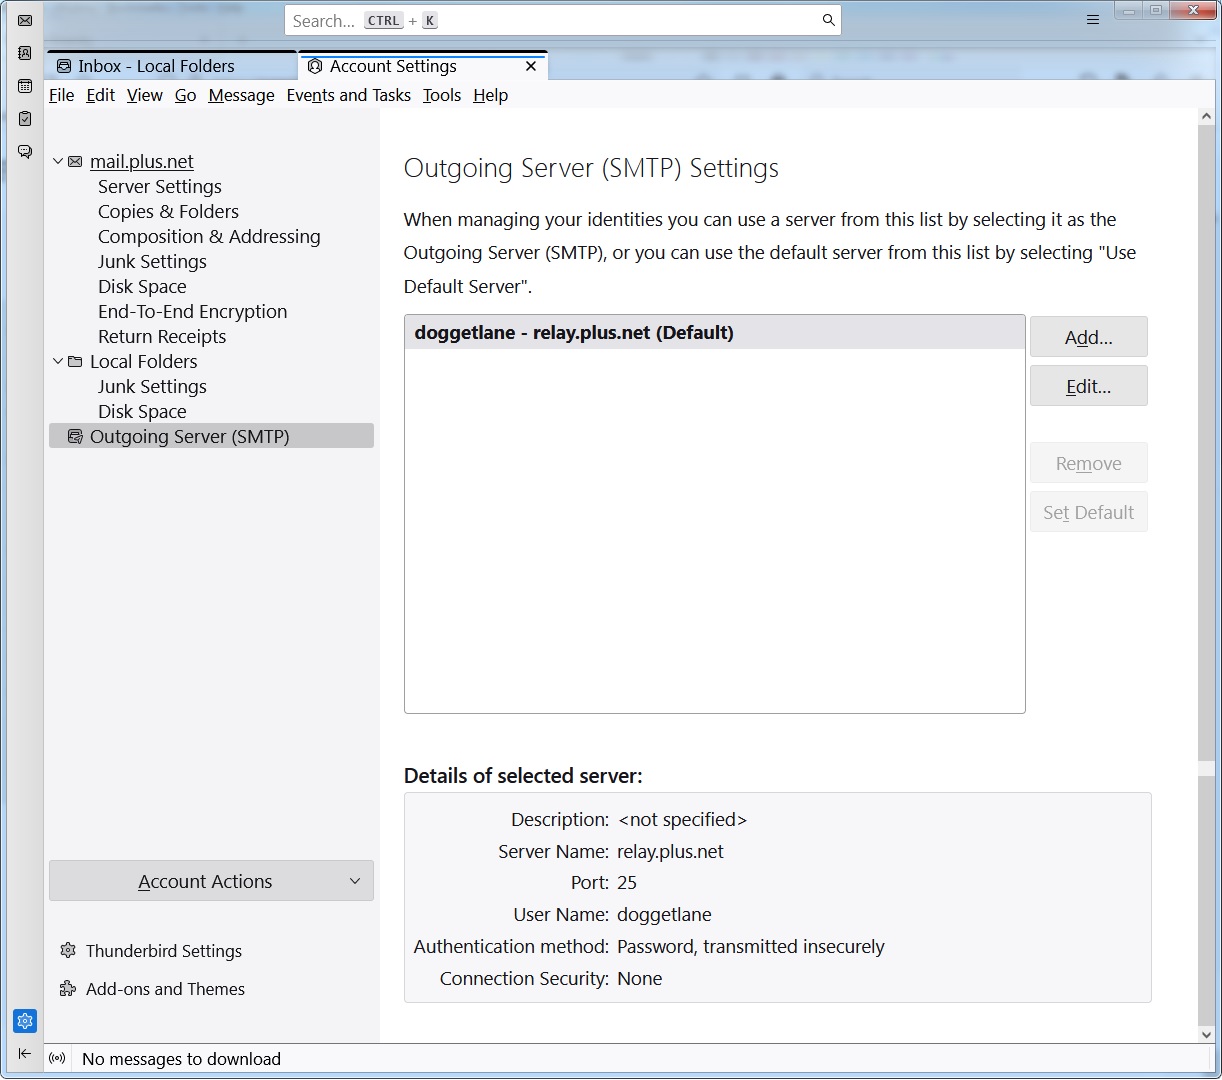Click the Settings gear in spaces toolbar
The width and height of the screenshot is (1222, 1080).
click(x=25, y=1021)
